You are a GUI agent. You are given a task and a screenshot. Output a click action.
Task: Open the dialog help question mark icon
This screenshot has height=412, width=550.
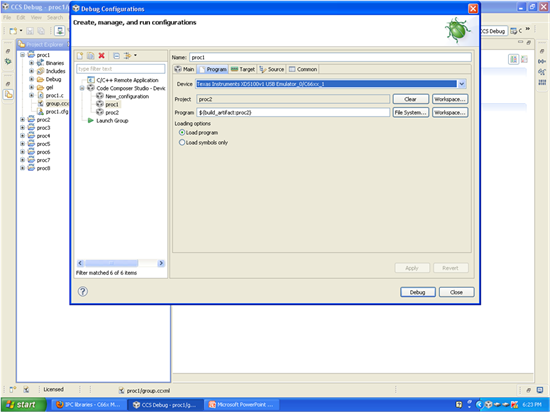coord(83,291)
